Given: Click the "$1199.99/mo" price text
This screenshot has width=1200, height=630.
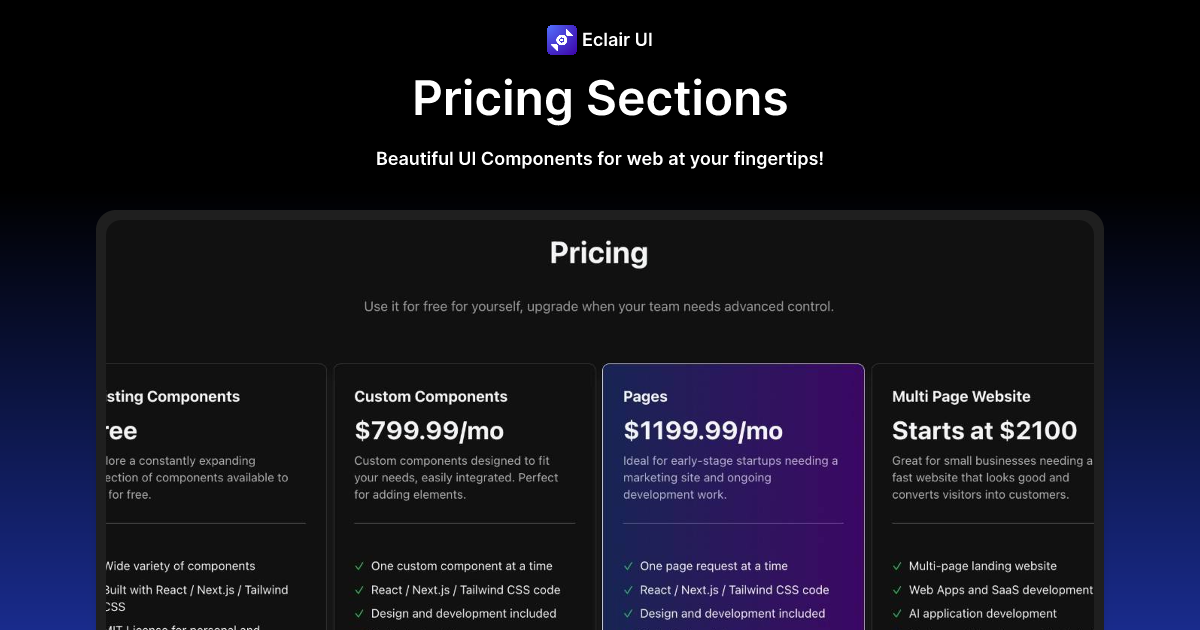Looking at the screenshot, I should click(703, 430).
